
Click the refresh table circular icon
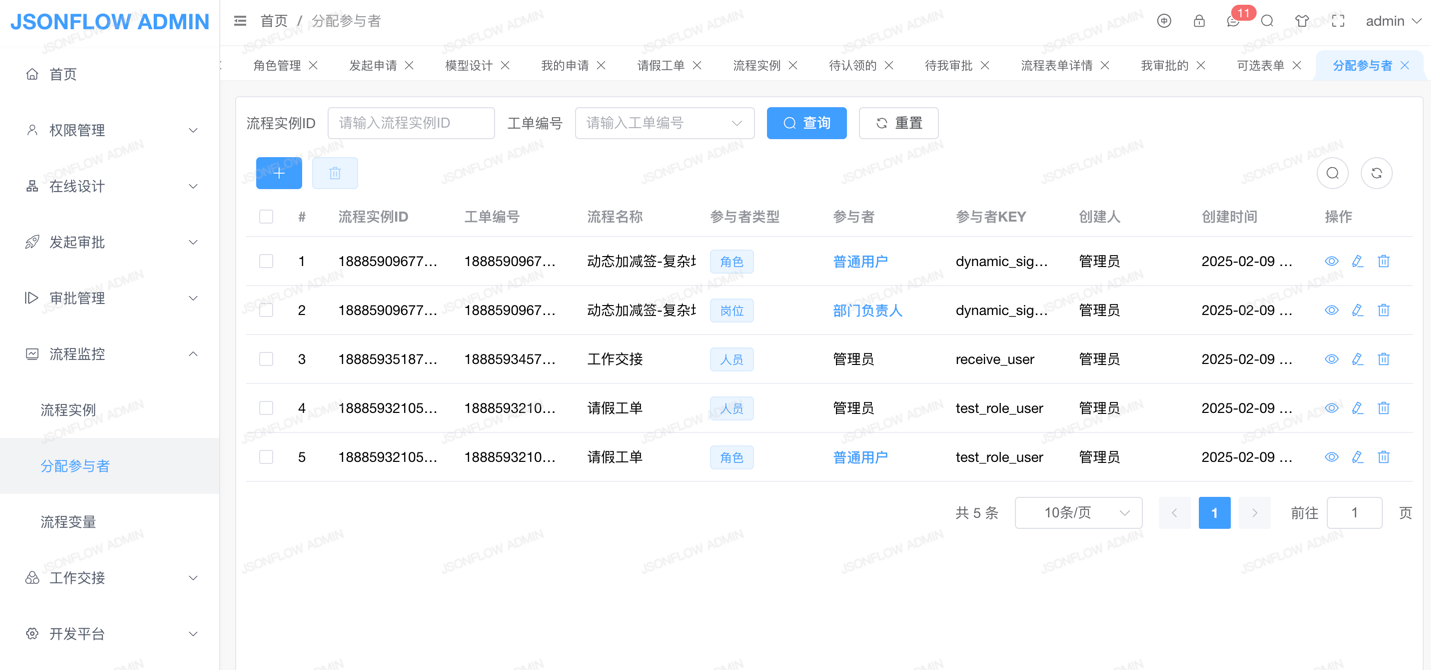pos(1376,173)
